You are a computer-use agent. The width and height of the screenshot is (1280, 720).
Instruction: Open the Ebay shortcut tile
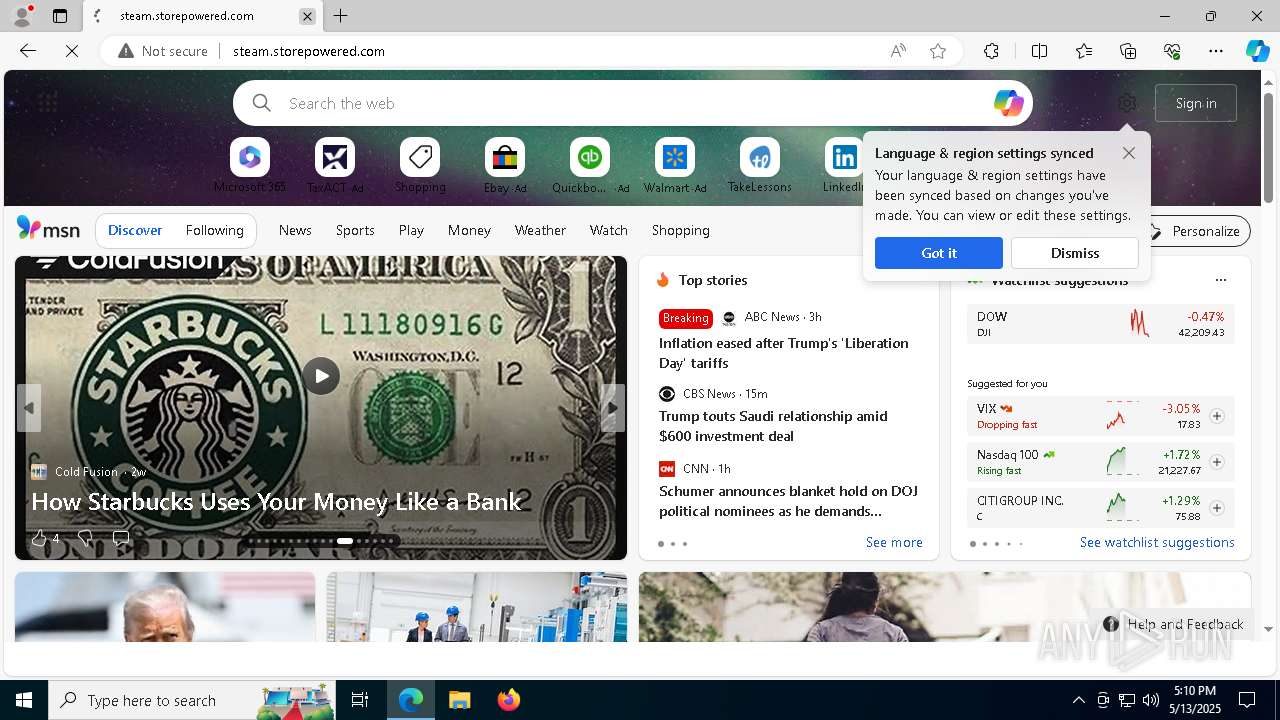(505, 158)
